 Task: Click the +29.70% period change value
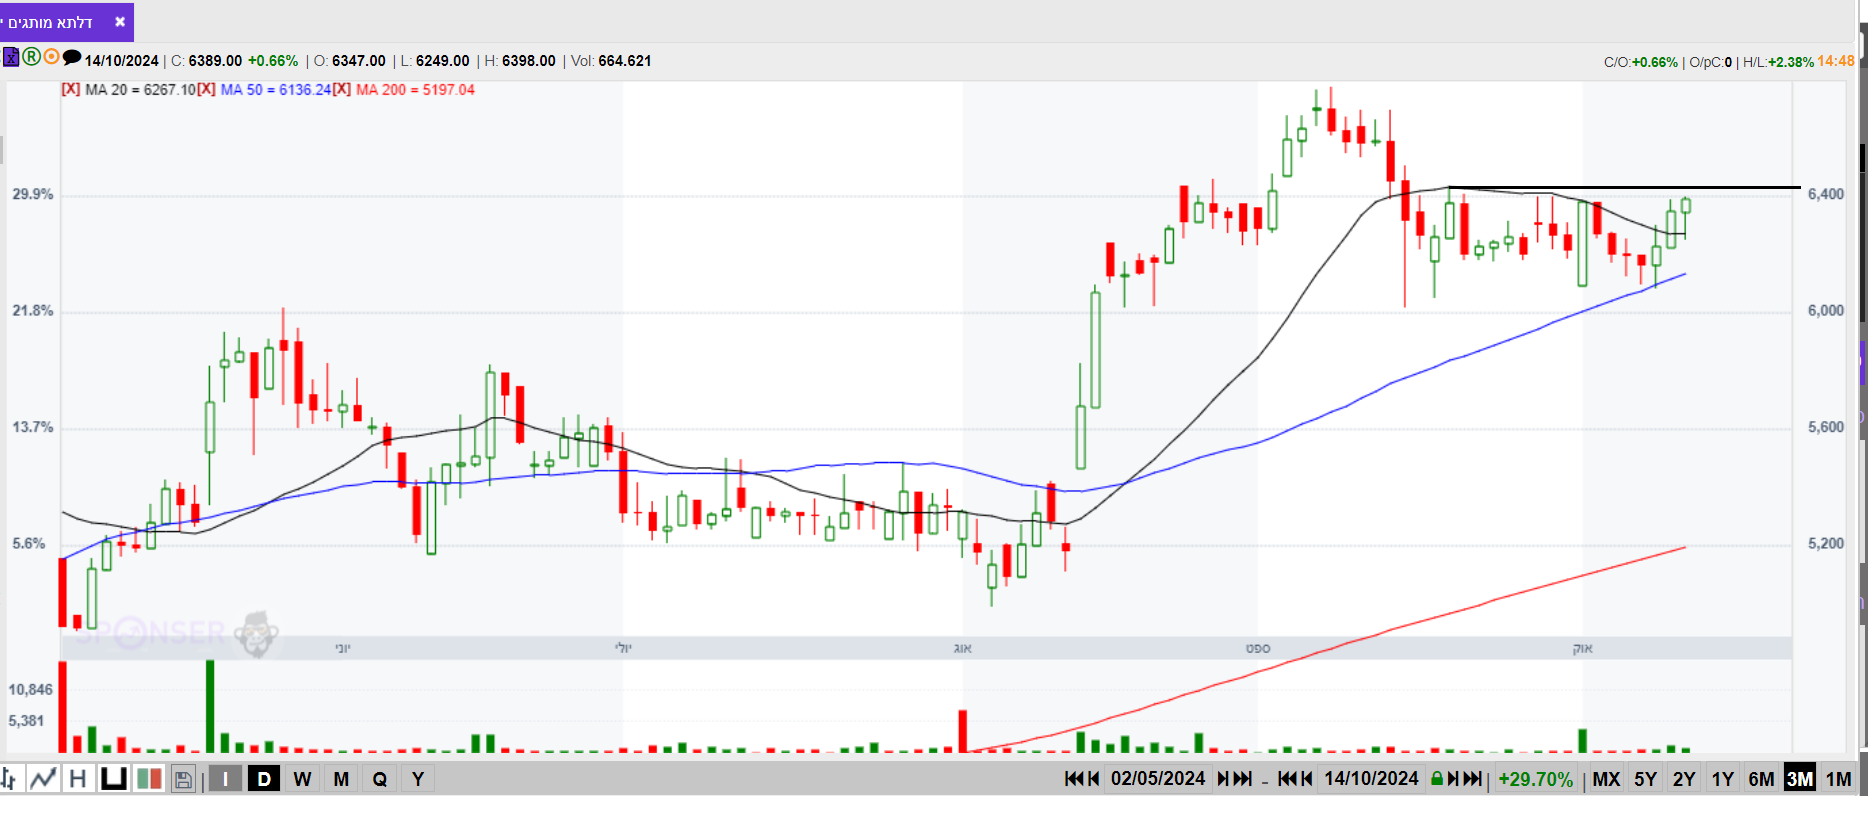[x=1535, y=779]
